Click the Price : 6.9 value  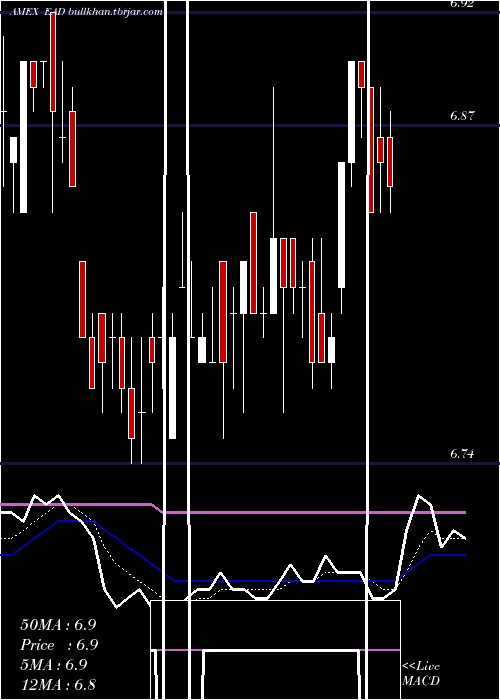tap(59, 645)
